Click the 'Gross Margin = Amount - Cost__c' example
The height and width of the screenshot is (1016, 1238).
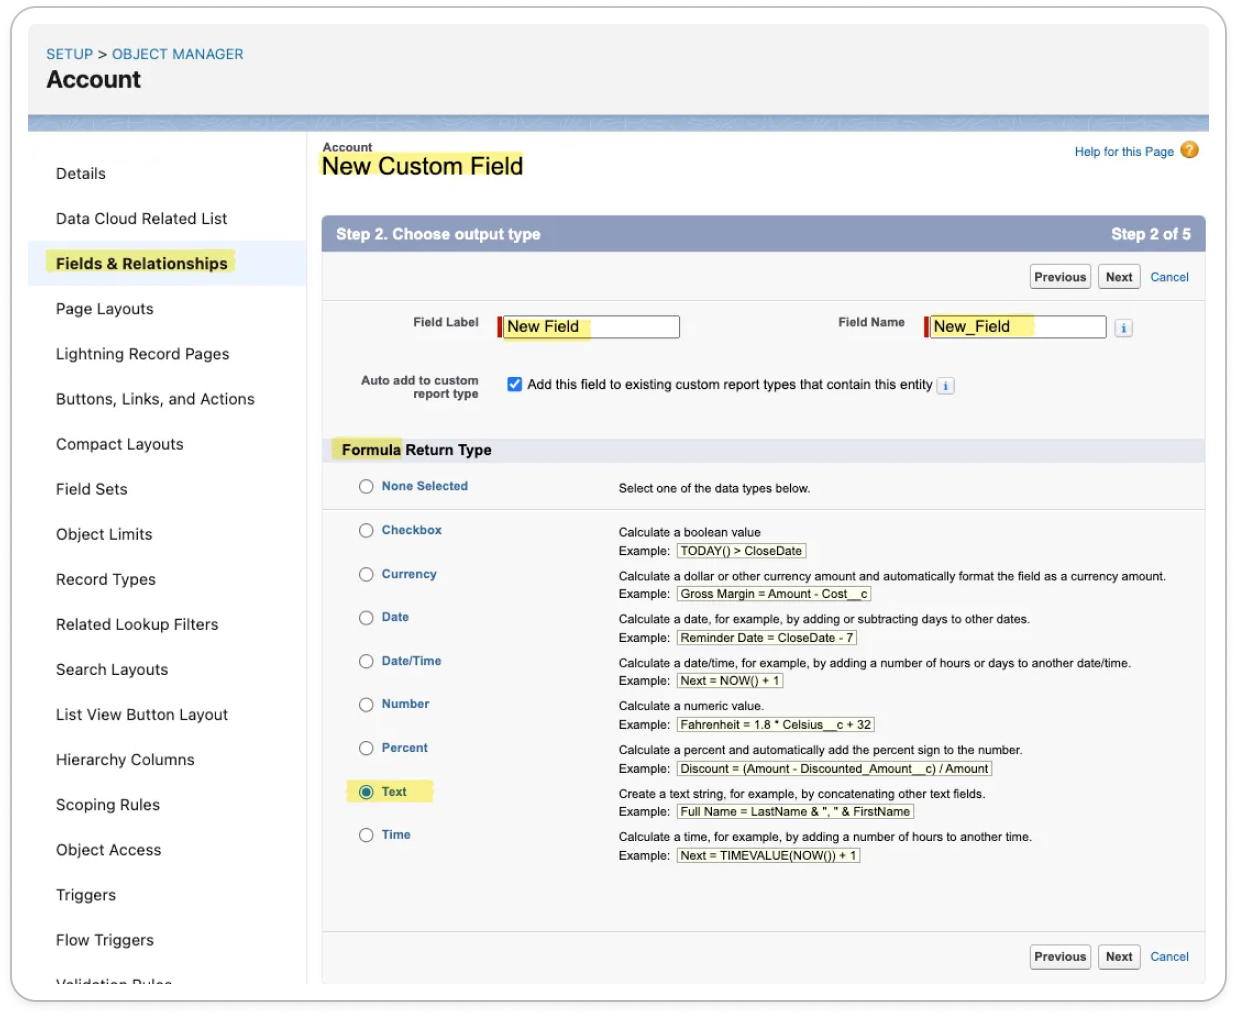774,594
